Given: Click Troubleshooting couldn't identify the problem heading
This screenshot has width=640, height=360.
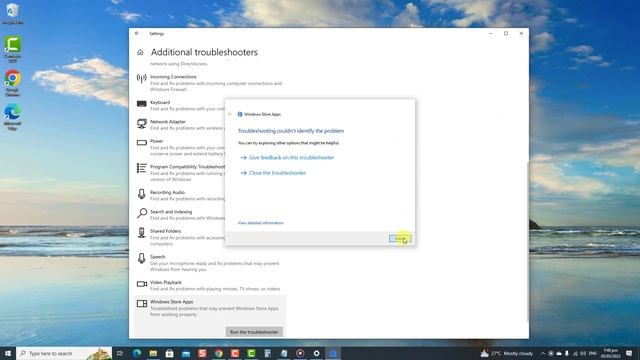Looking at the screenshot, I should tap(291, 131).
